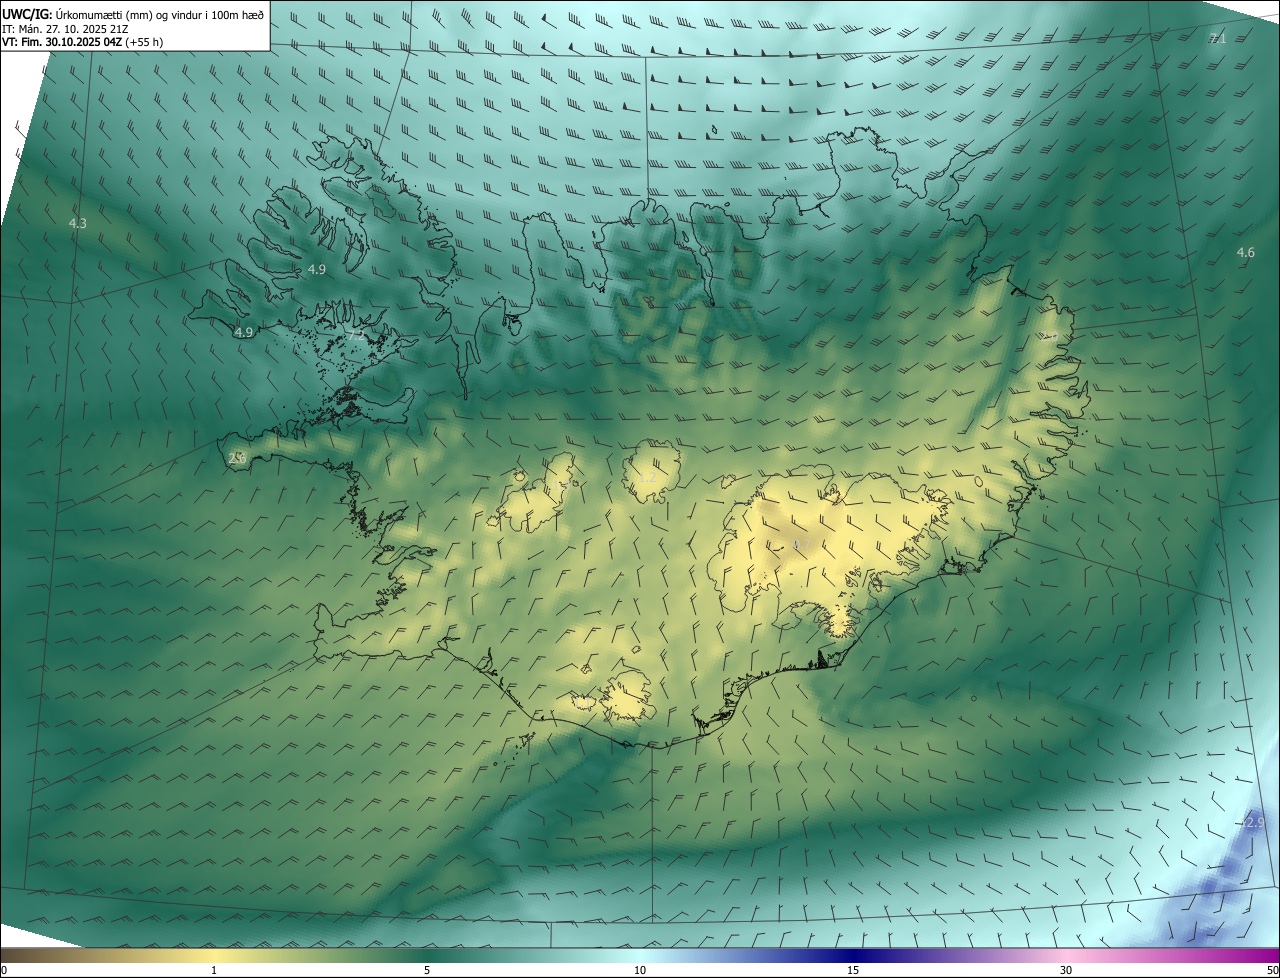The width and height of the screenshot is (1280, 978).
Task: Click the Langjökull glacier outline west of Hofsjökull
Action: pyautogui.click(x=536, y=491)
